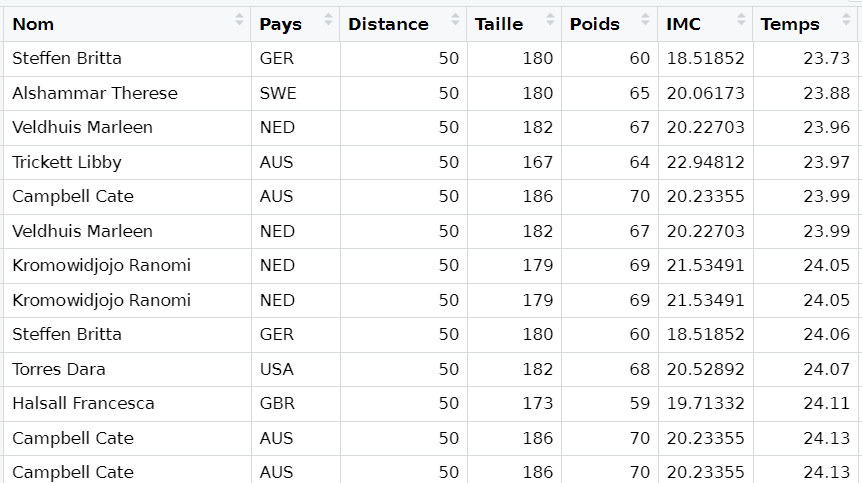Select the SWE country cell
The width and height of the screenshot is (862, 483).
click(278, 93)
